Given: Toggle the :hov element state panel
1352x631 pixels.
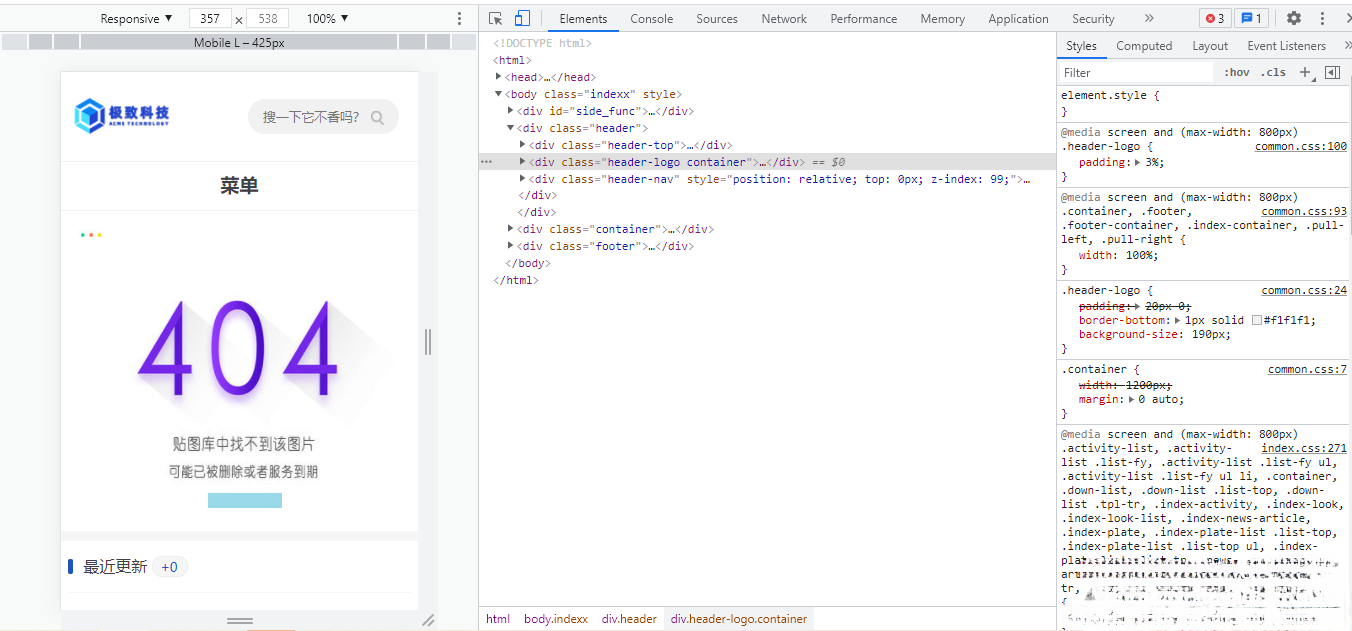Looking at the screenshot, I should click(1237, 72).
